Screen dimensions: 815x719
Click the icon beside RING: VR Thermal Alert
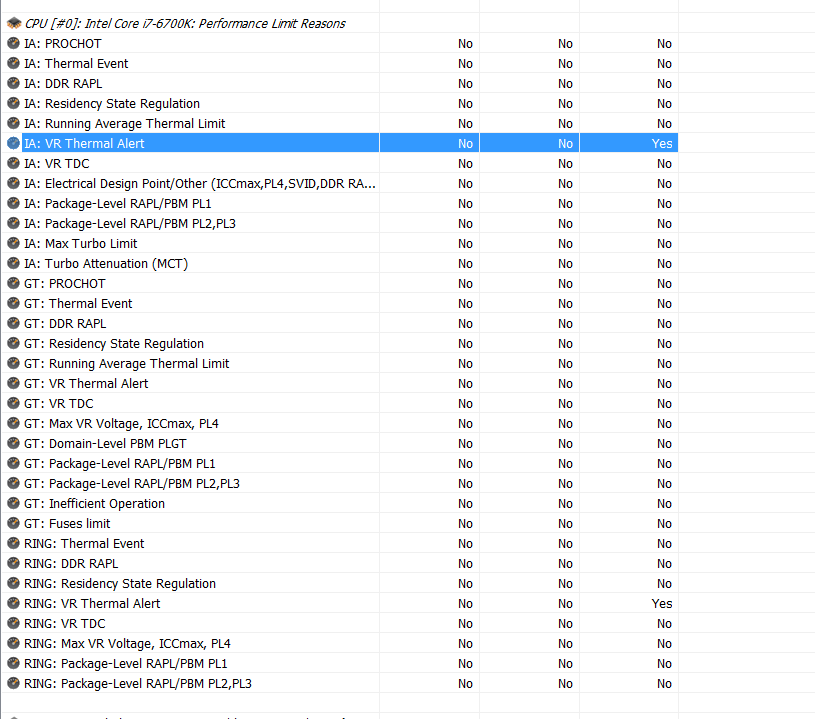click(14, 604)
